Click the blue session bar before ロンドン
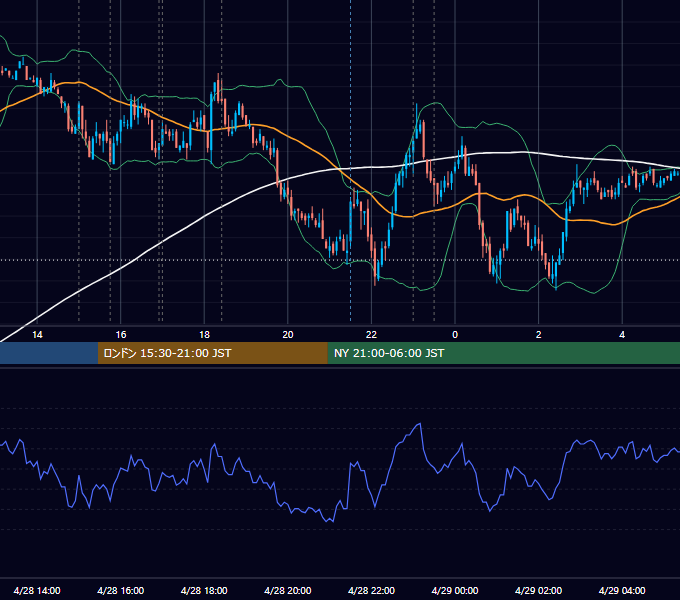Viewport: 680px width, 600px height. (49, 353)
